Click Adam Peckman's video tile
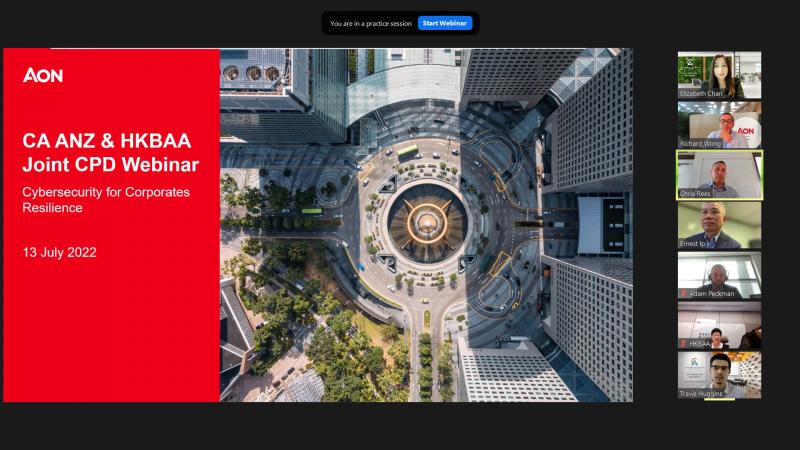Screen dimensions: 800x450 [719, 274]
